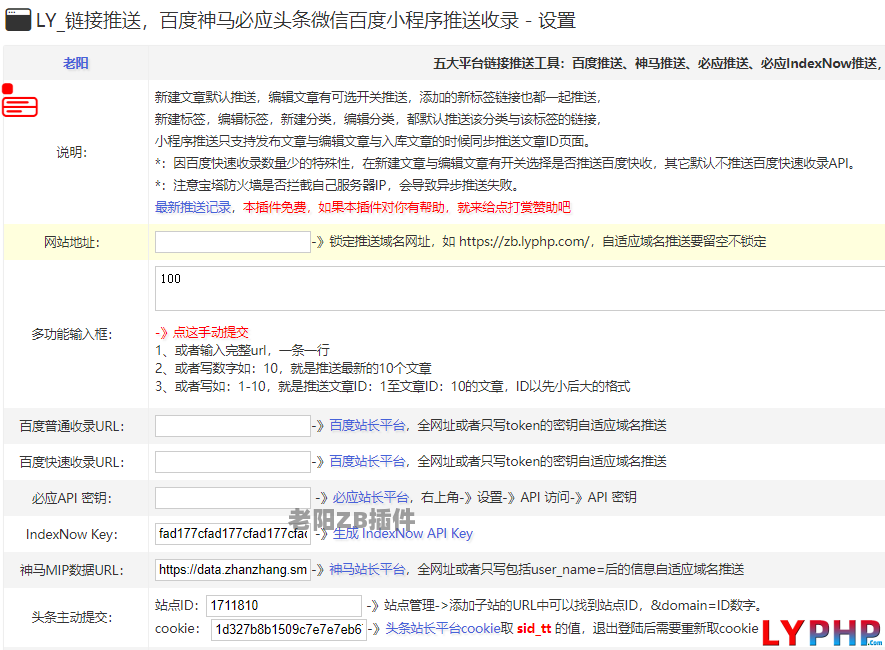
Task: Click the note starting 因百度快速收录数量少
Action: pyautogui.click(x=505, y=163)
